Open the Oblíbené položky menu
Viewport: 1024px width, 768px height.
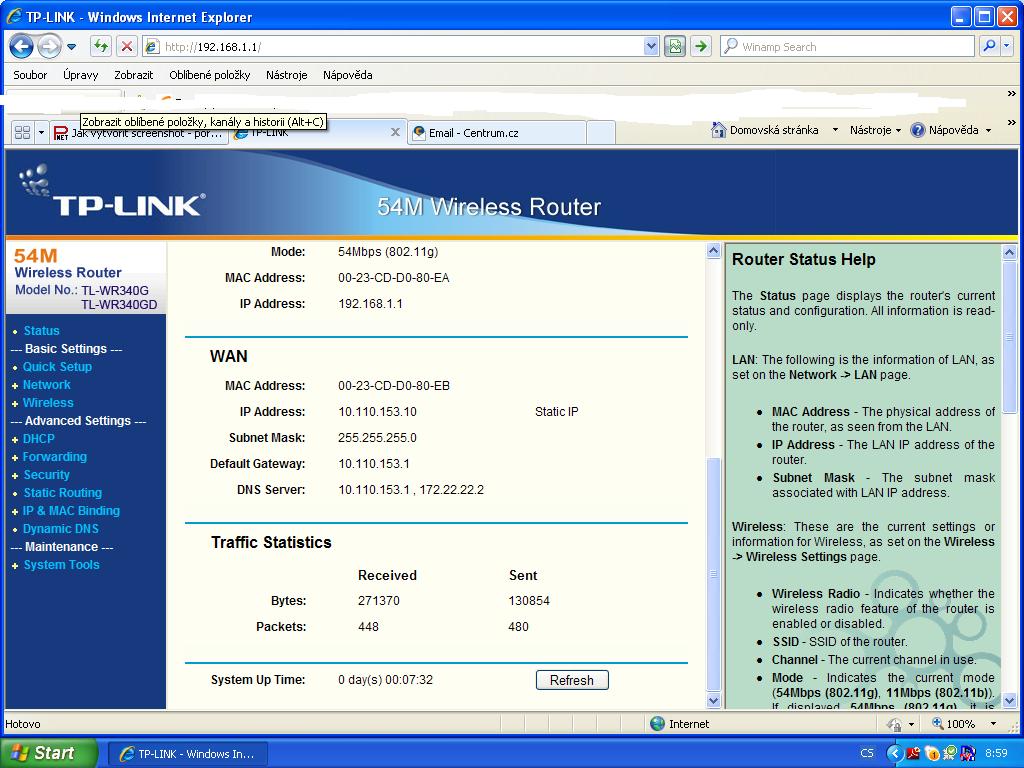210,74
